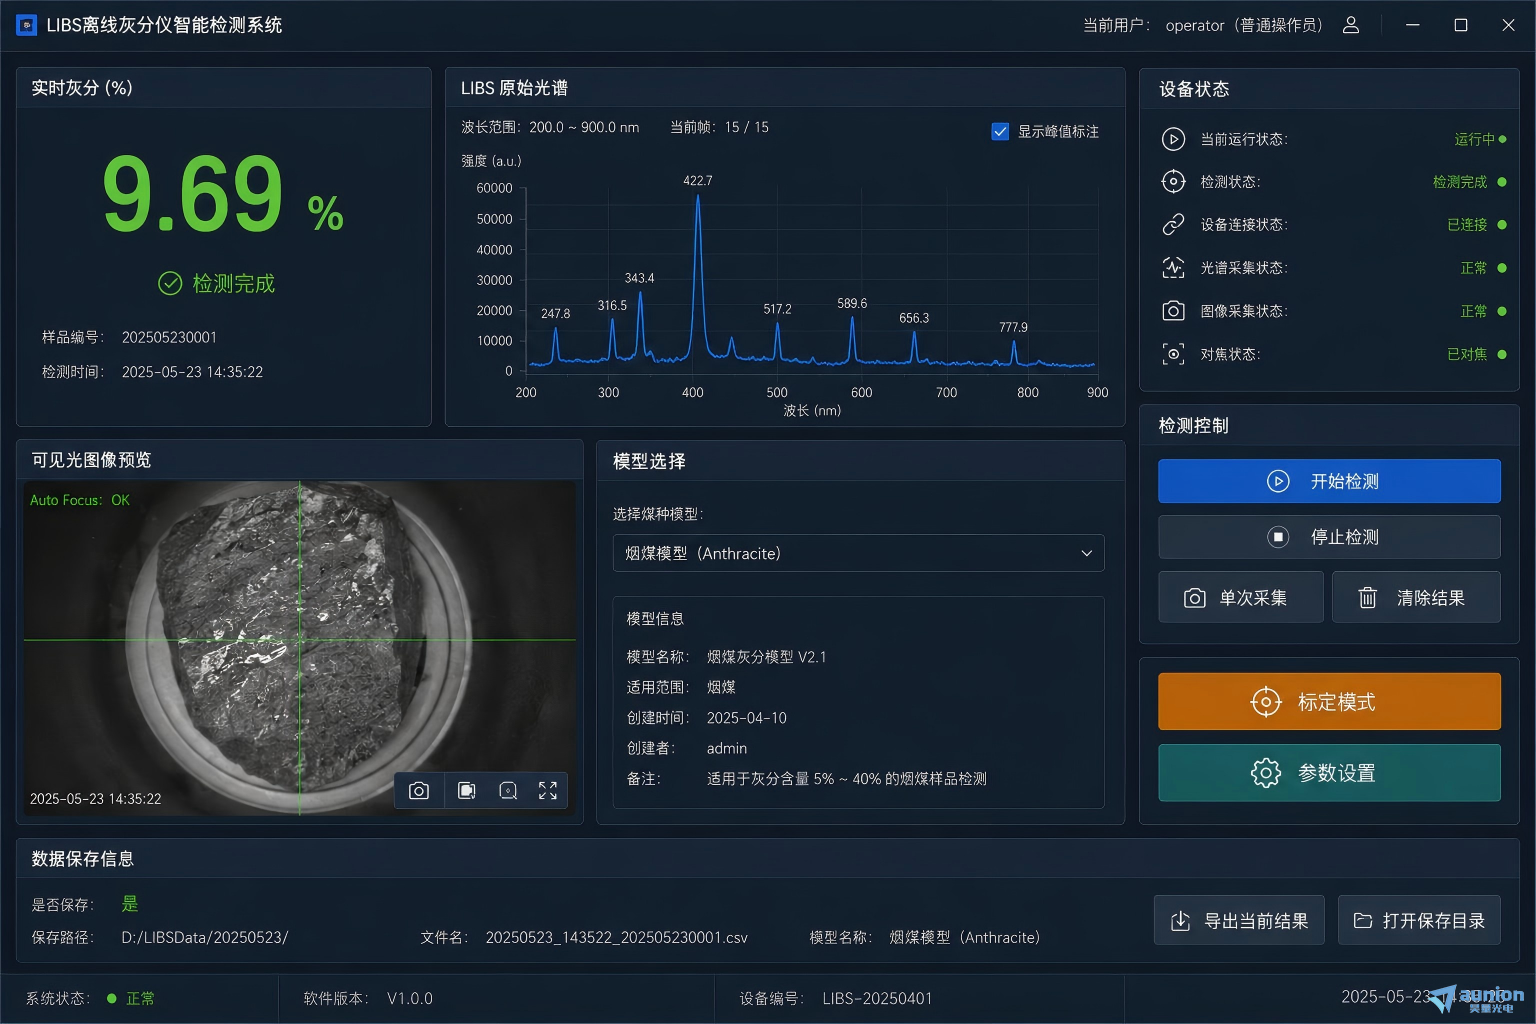Click 单次采集 single capture button
The height and width of the screenshot is (1024, 1536).
tap(1241, 597)
